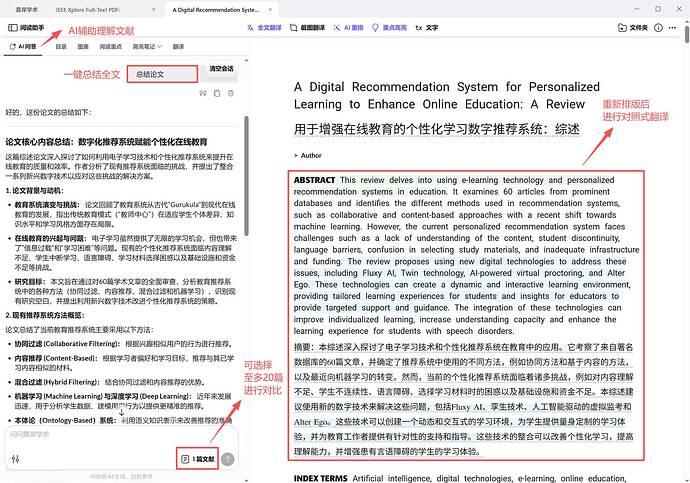Click the INDEX TERMS heading
This screenshot has width=690, height=483.
pyautogui.click(x=320, y=478)
